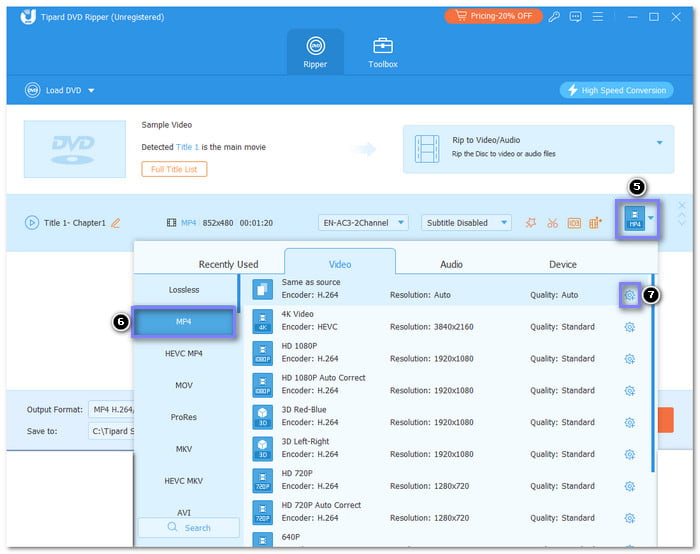Play Title 1- Chapter1
Viewport: 700px width, 554px height.
31,222
